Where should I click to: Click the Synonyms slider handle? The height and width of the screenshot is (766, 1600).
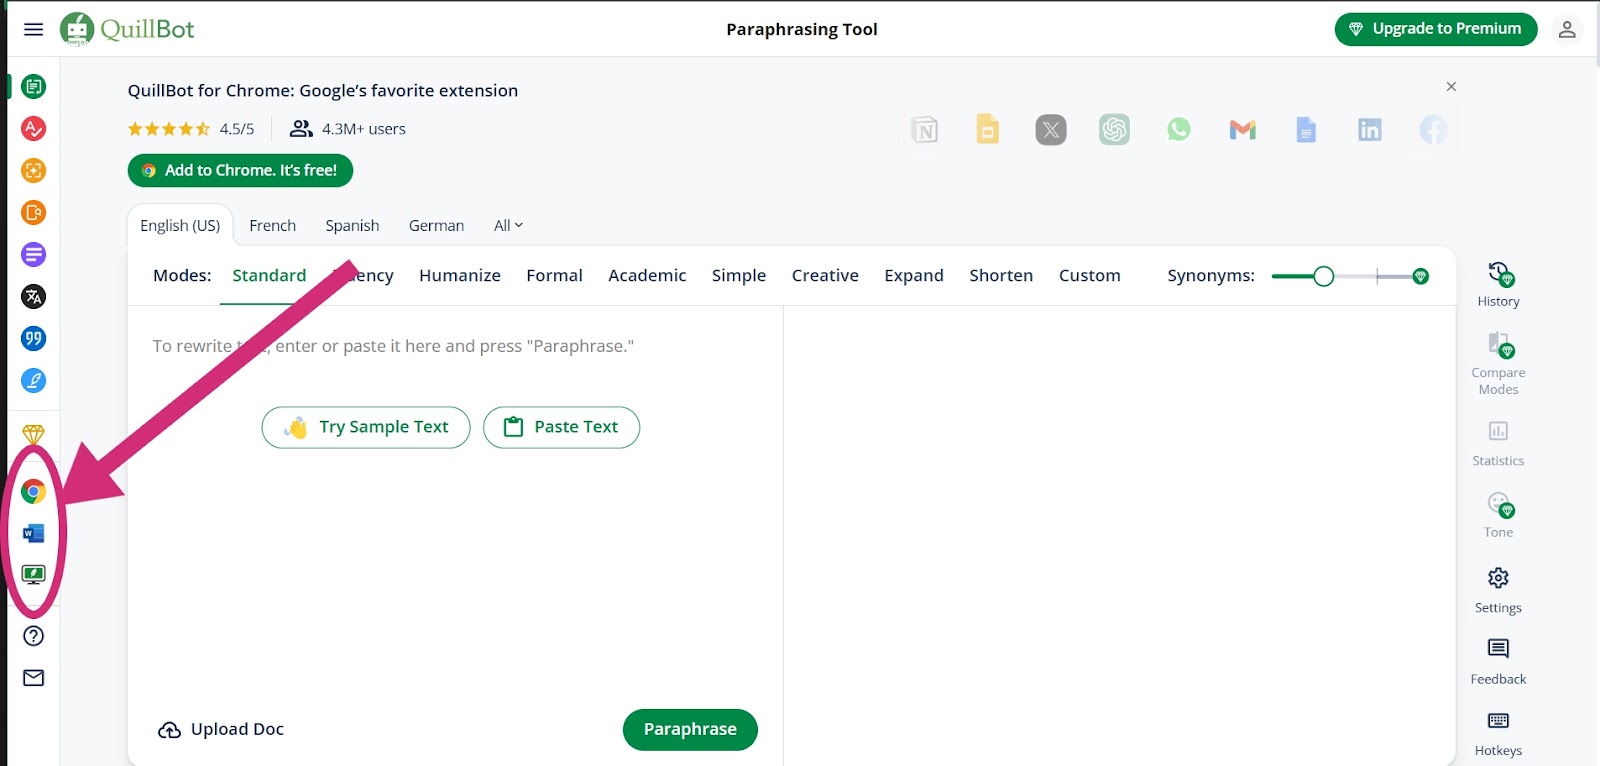pyautogui.click(x=1324, y=276)
